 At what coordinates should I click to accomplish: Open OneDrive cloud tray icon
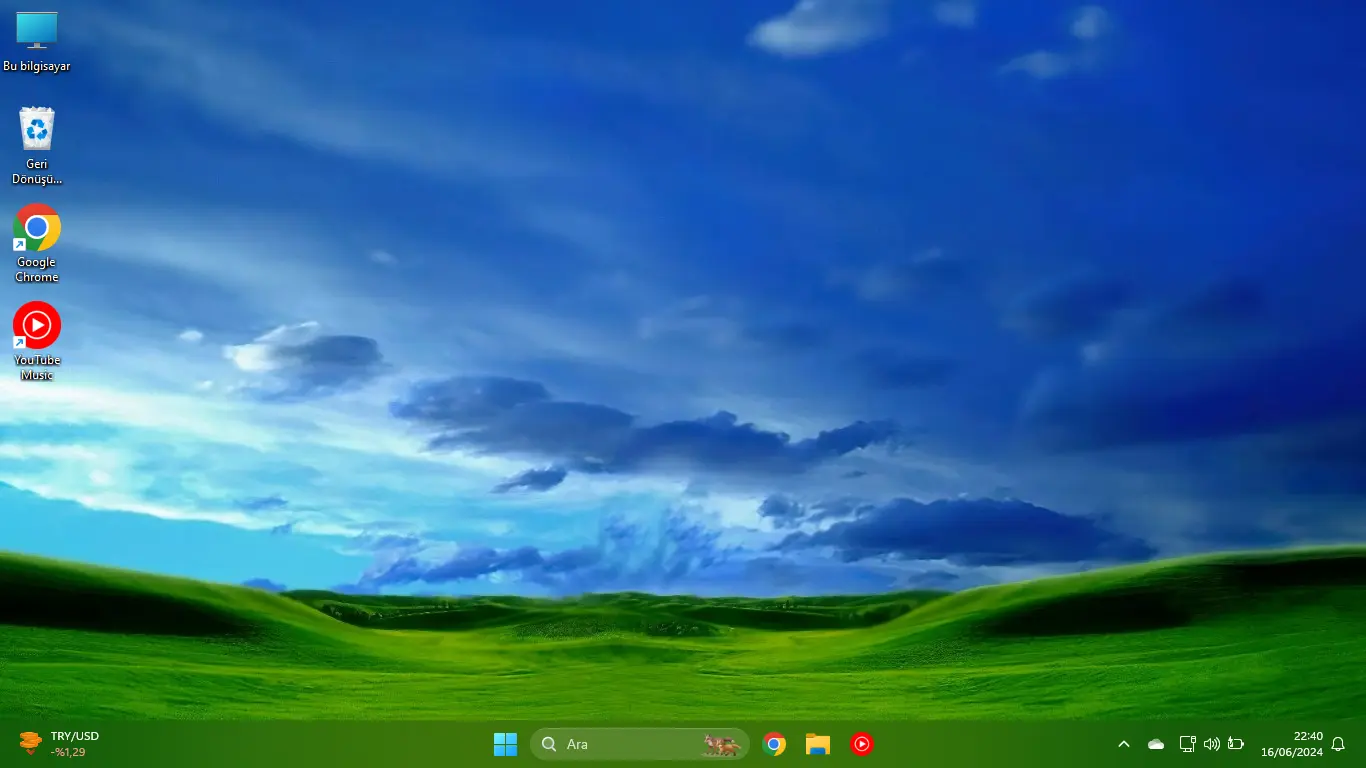[1156, 744]
